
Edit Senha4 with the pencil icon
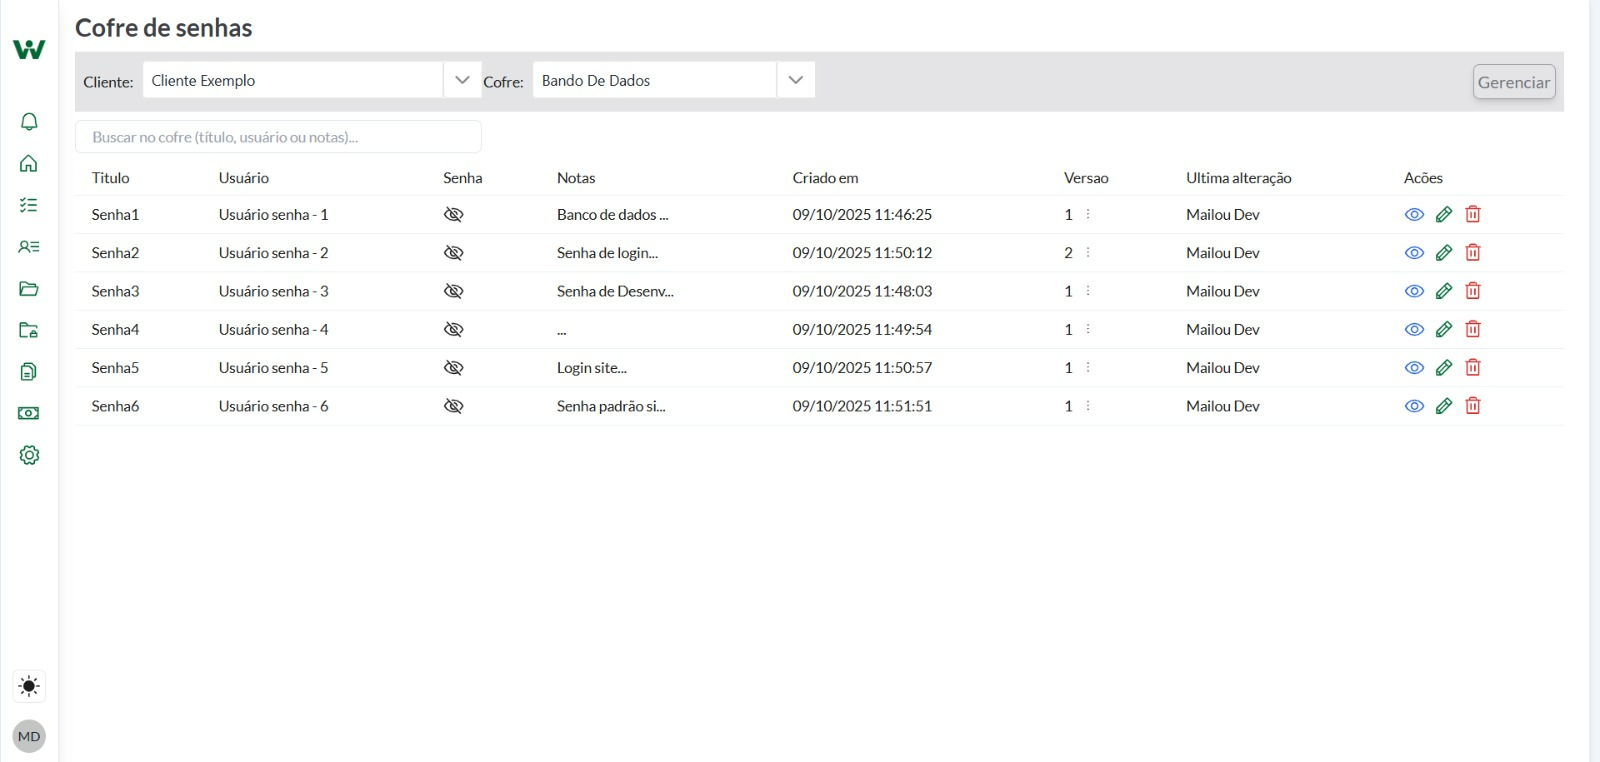(x=1444, y=329)
